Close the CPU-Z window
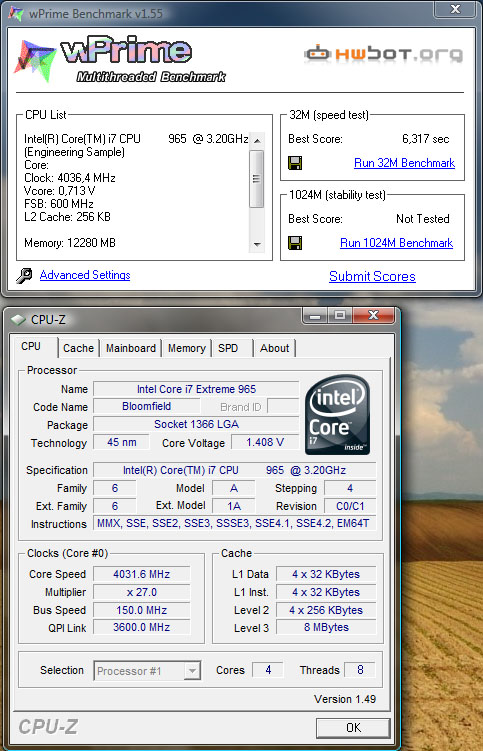This screenshot has width=483, height=751. click(x=373, y=316)
